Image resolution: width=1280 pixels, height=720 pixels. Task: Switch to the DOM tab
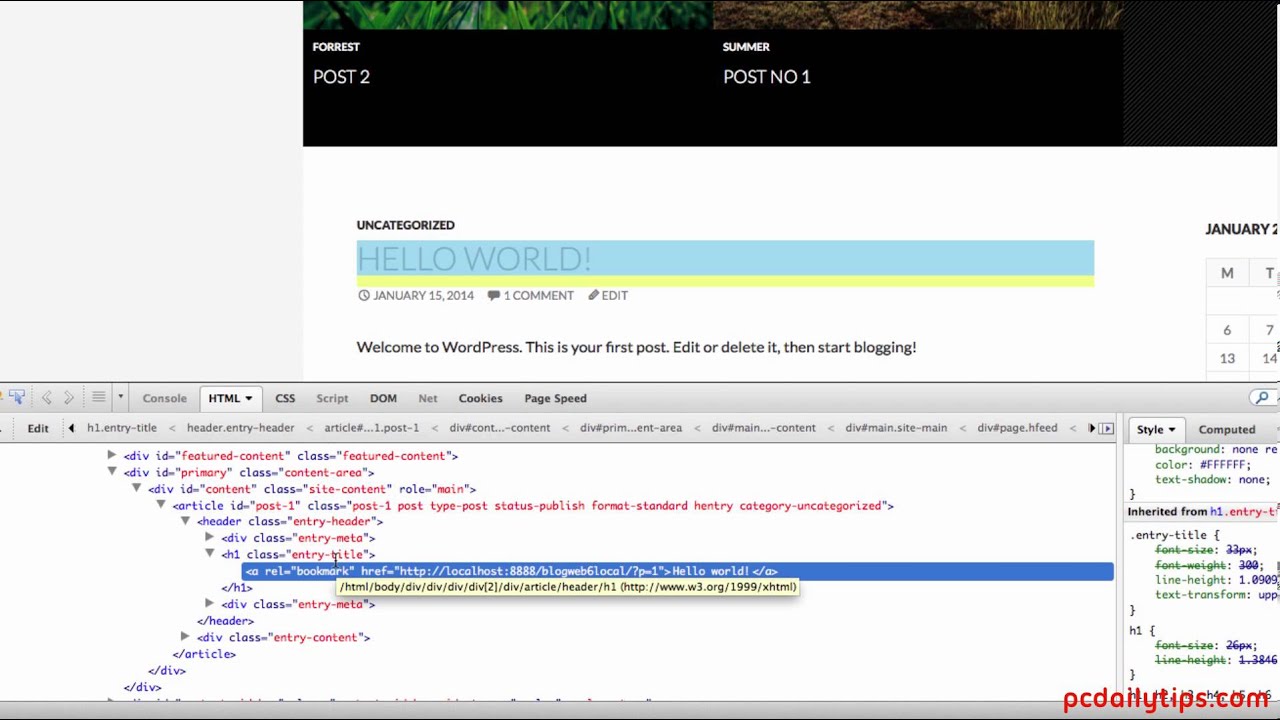[x=383, y=398]
